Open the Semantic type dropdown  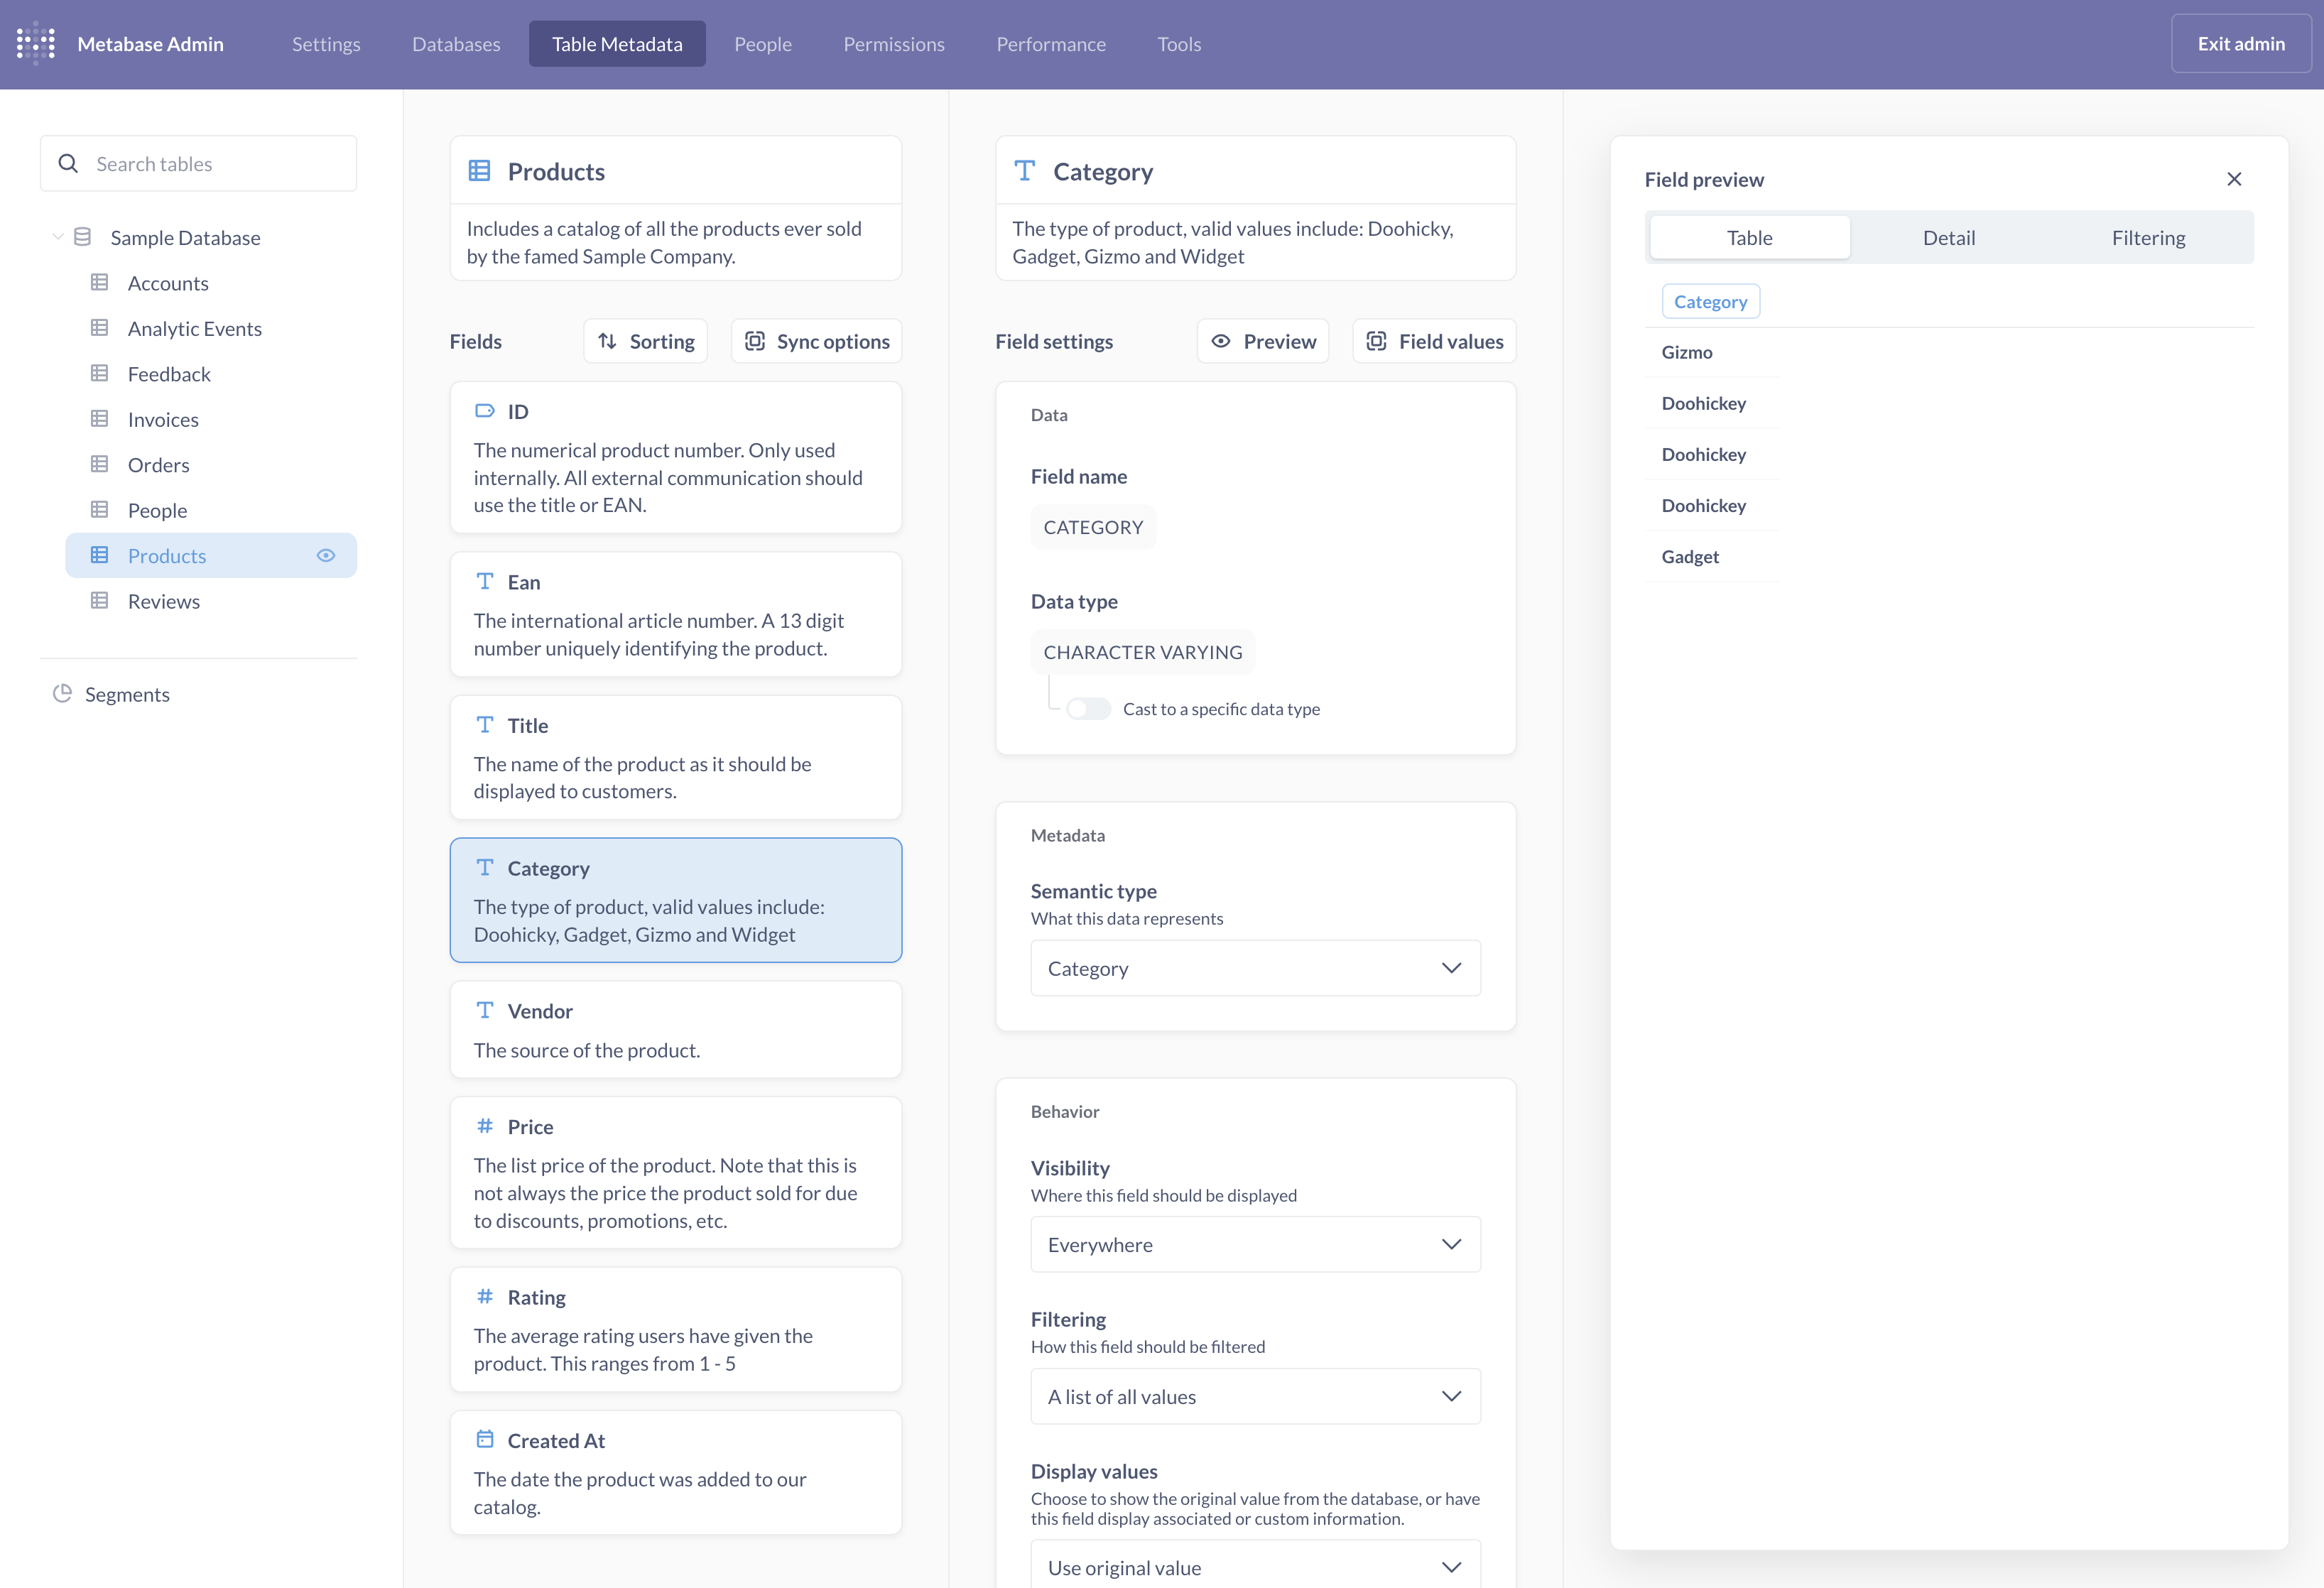coord(1254,968)
